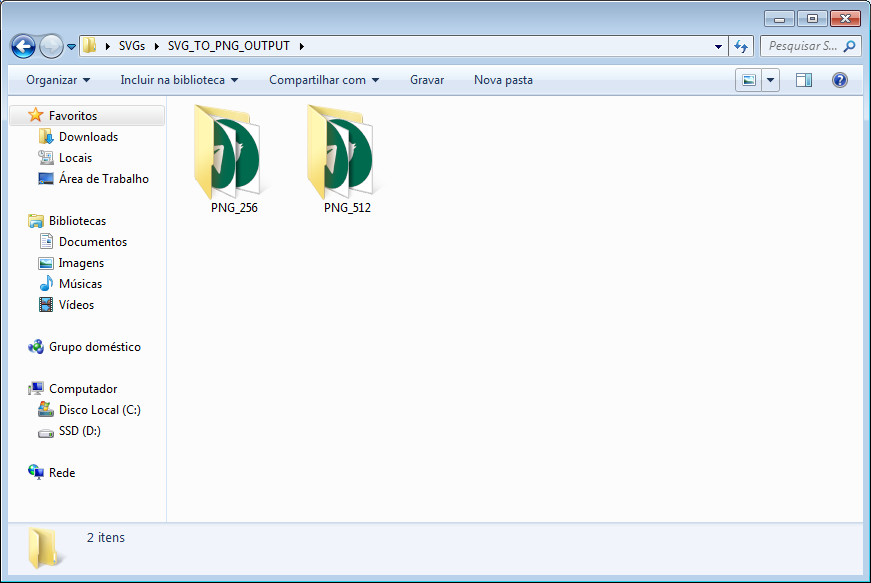Click Compartilhar com on the toolbar
Viewport: 871px width, 583px height.
[x=323, y=79]
